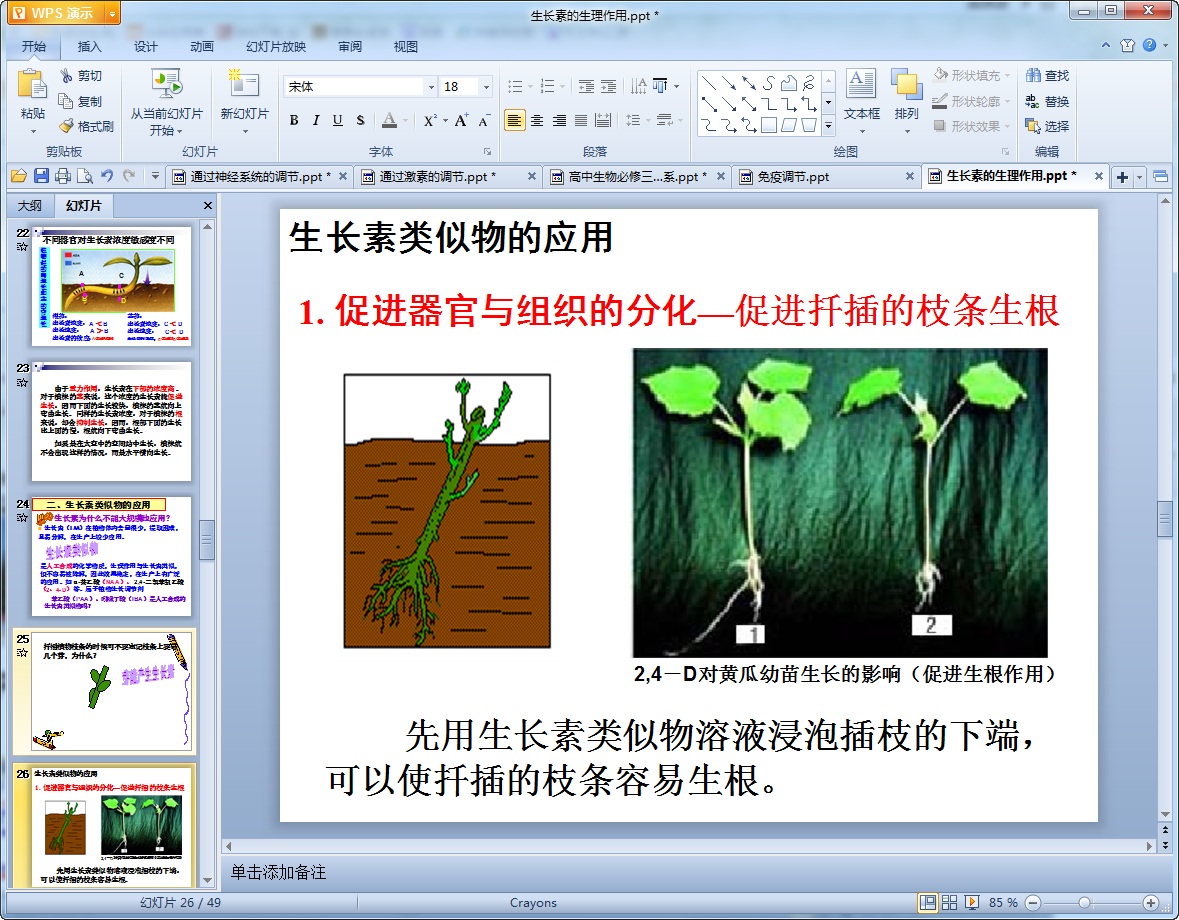Toggle center text alignment
The width and height of the screenshot is (1179, 920).
tap(537, 120)
